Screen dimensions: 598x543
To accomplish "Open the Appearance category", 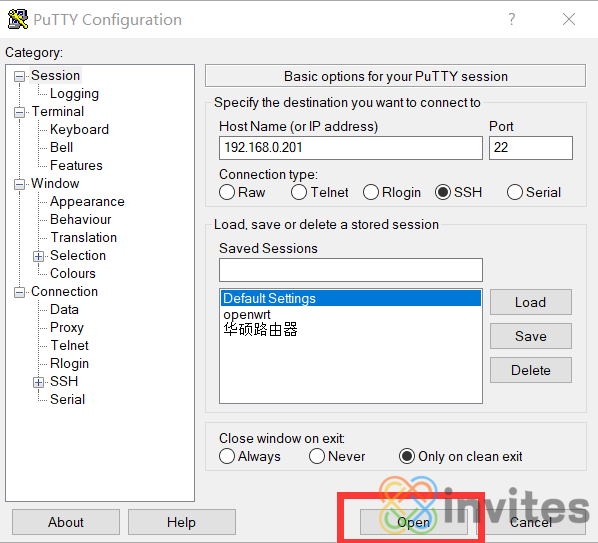I will [87, 201].
